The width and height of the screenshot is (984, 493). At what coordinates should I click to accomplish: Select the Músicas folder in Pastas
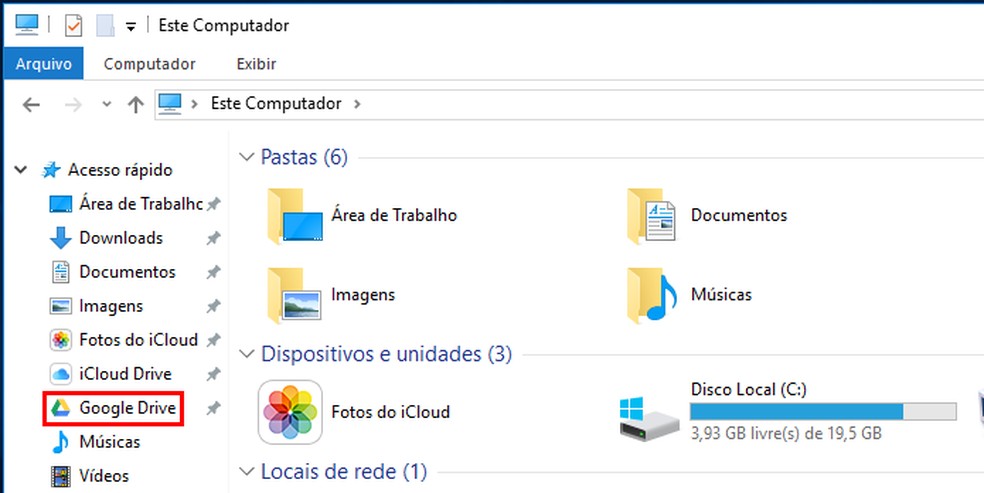click(x=689, y=295)
